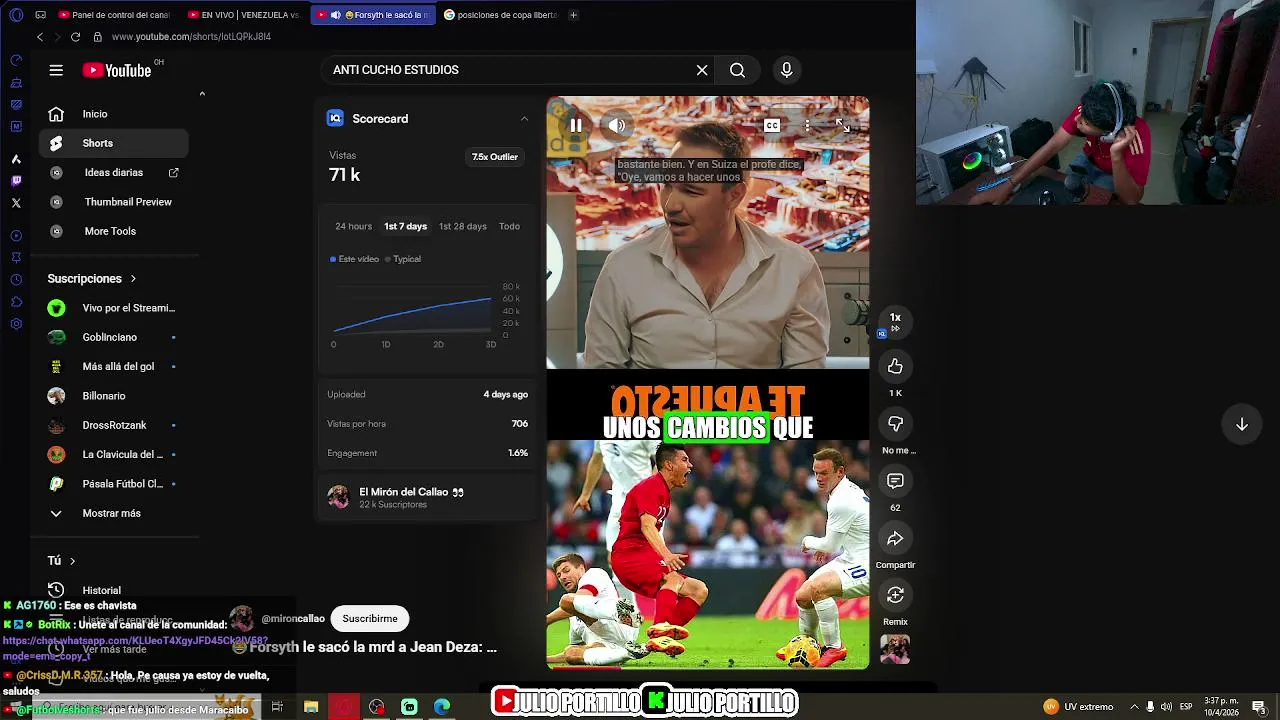Clear the search box text
1280x720 pixels.
(702, 70)
